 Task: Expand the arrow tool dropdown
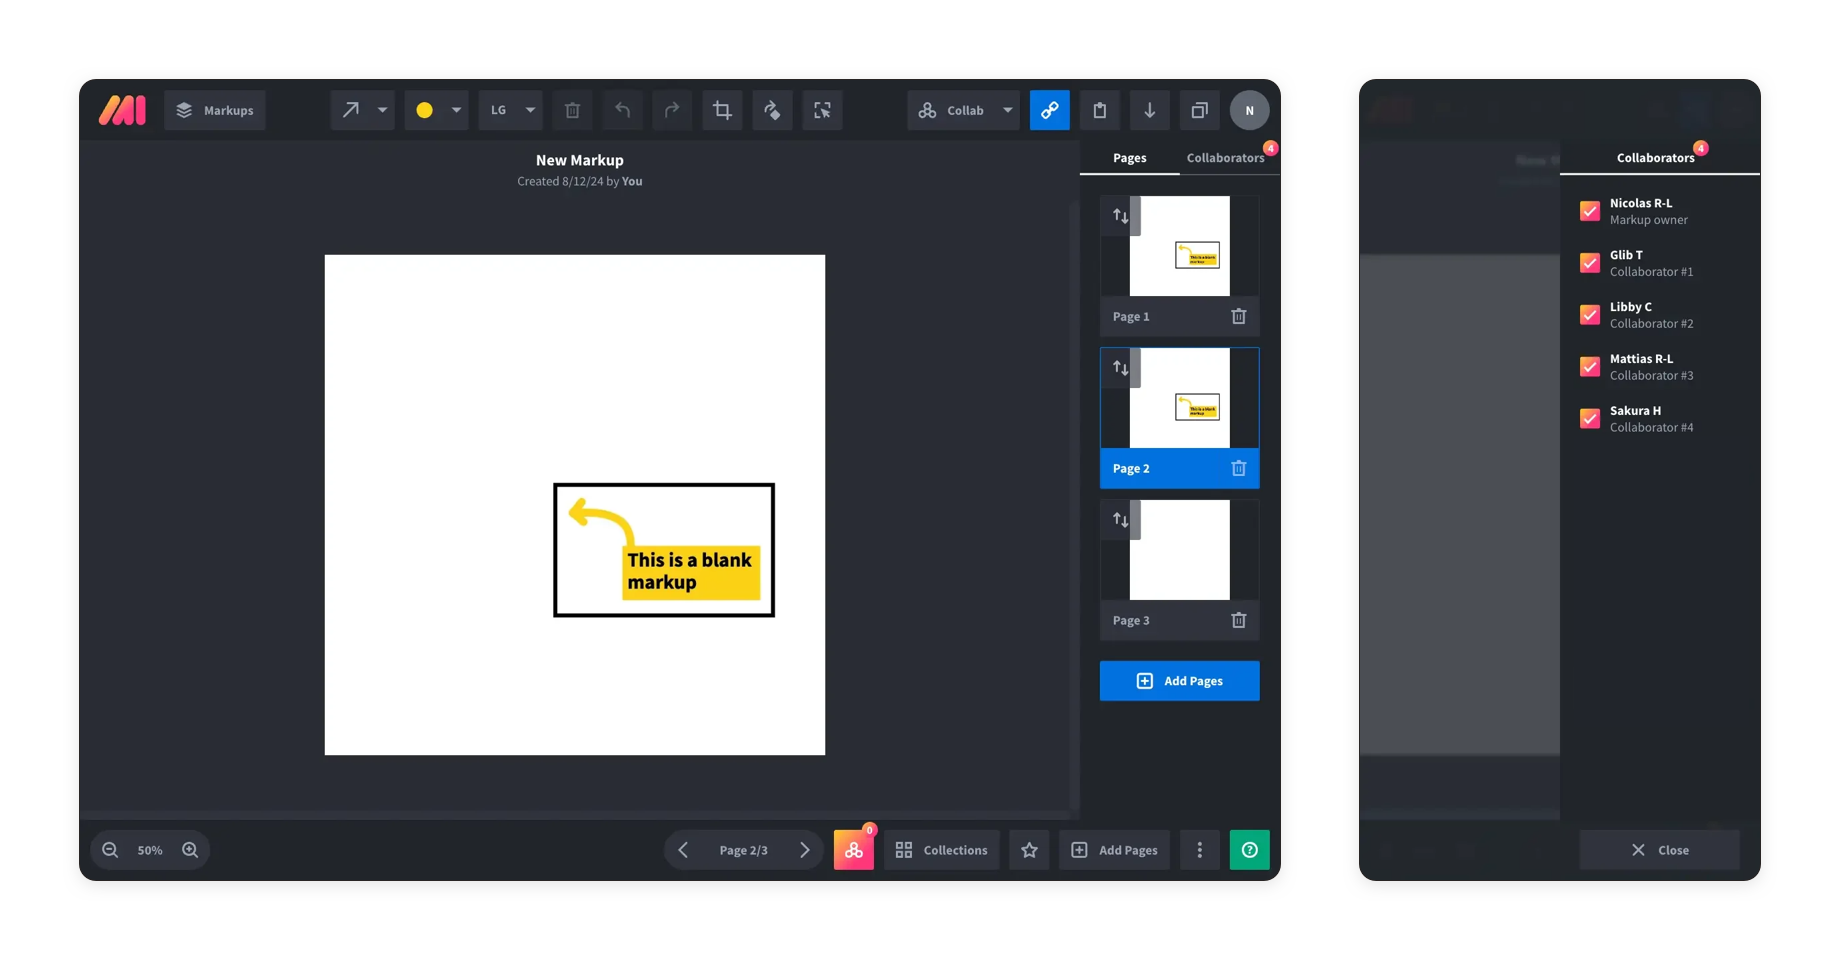pos(382,110)
